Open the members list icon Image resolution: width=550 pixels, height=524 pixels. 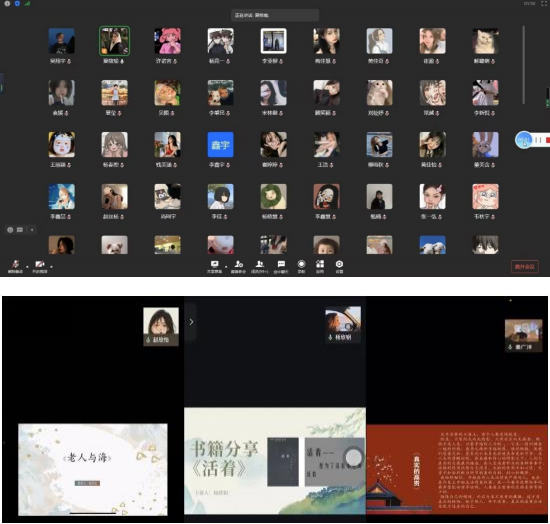click(260, 264)
